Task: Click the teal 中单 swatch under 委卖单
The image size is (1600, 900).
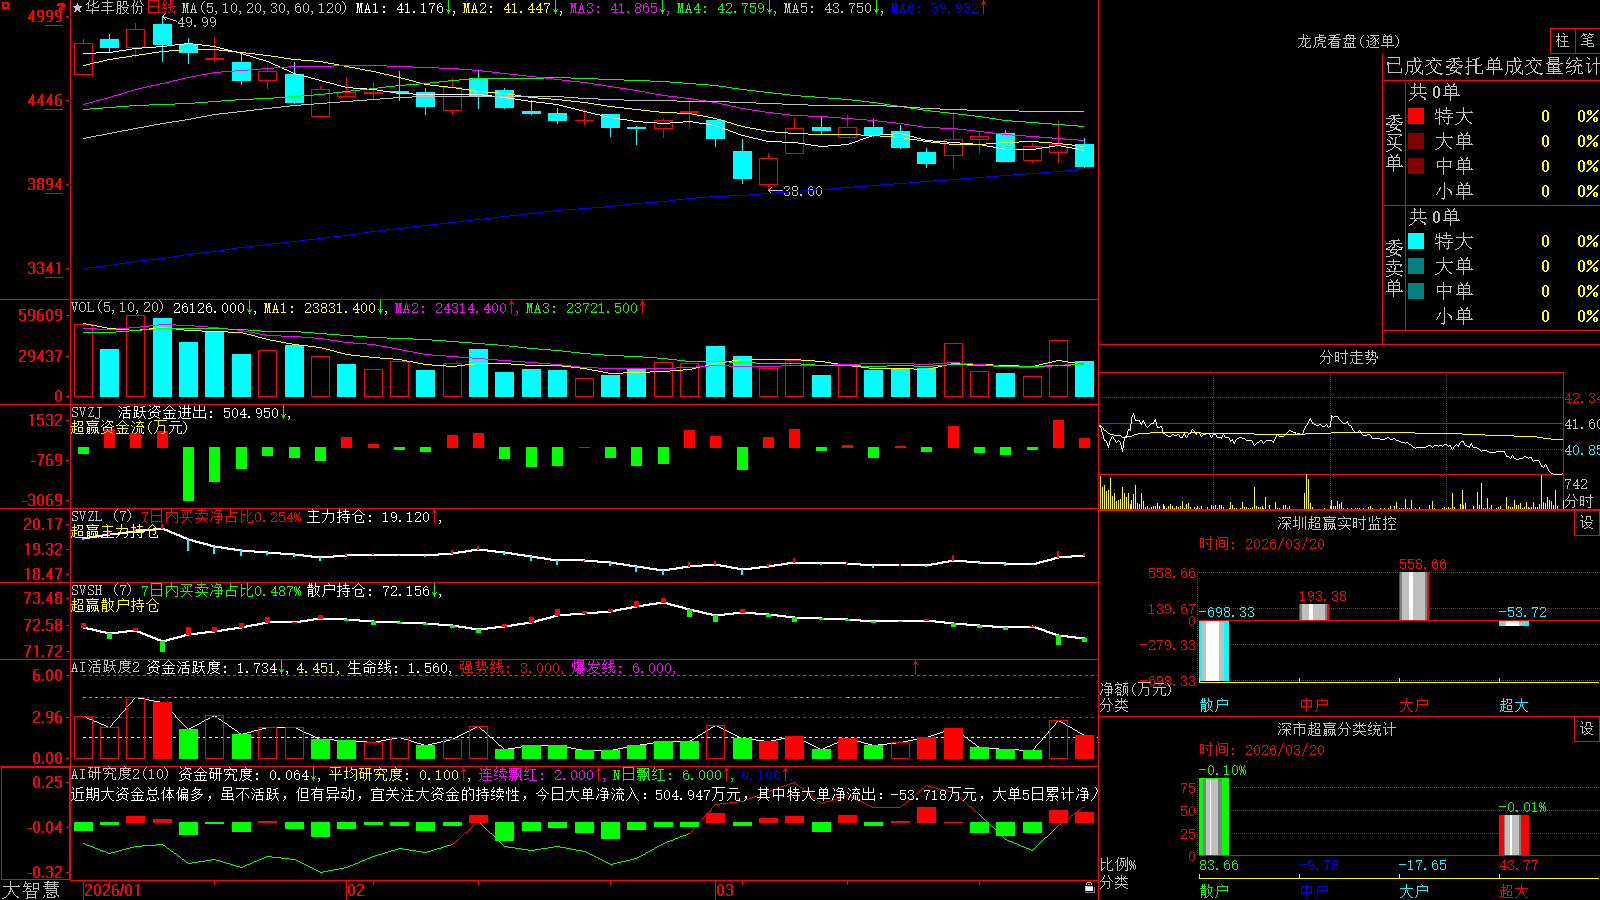Action: point(1416,291)
